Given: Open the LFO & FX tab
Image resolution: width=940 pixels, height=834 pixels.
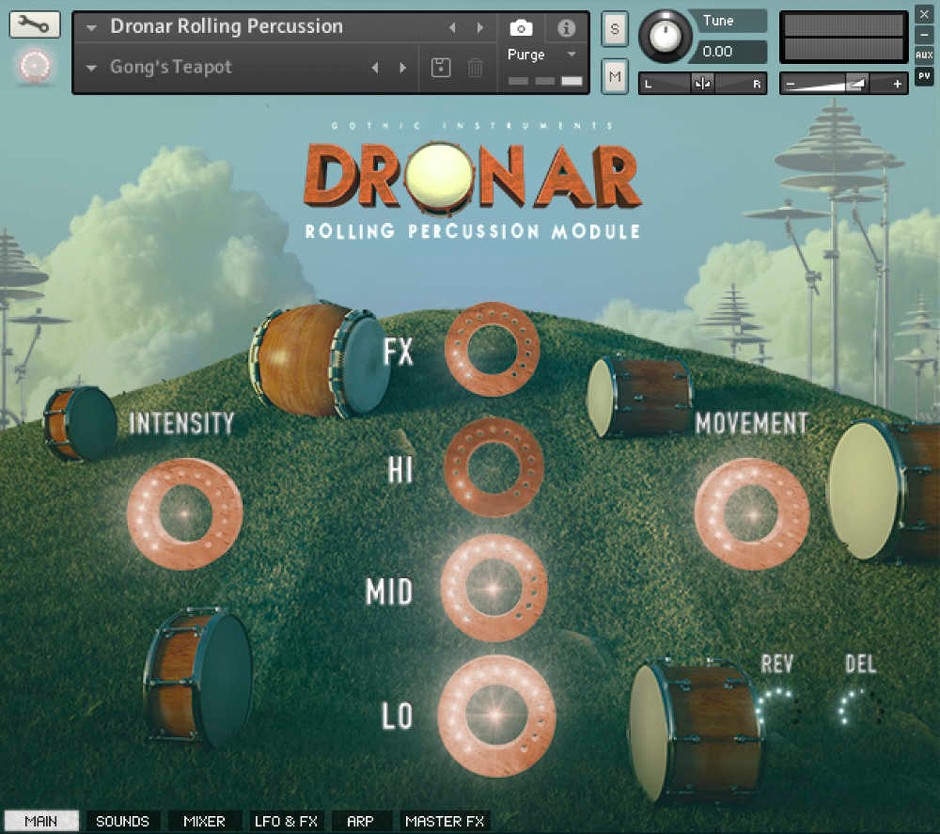Looking at the screenshot, I should [x=286, y=821].
